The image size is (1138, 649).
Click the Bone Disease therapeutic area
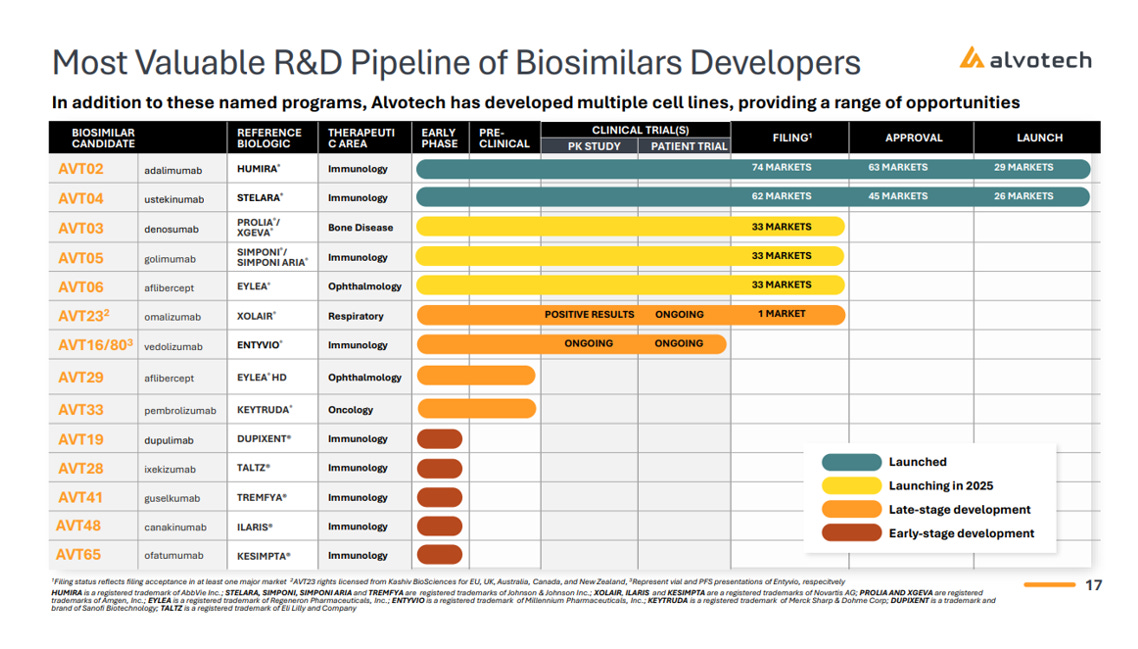pos(360,228)
